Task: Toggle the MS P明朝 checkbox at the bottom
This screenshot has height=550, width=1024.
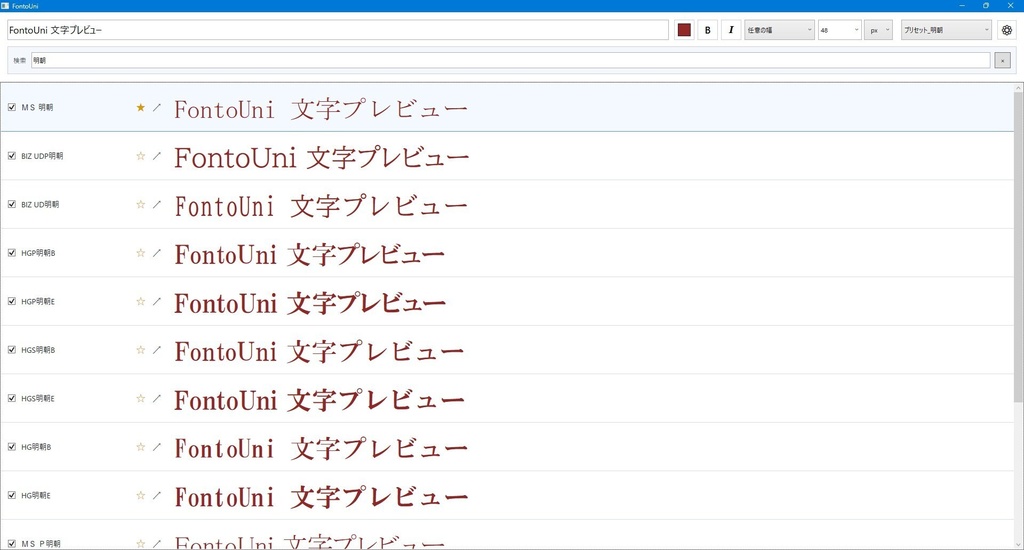Action: [x=12, y=543]
